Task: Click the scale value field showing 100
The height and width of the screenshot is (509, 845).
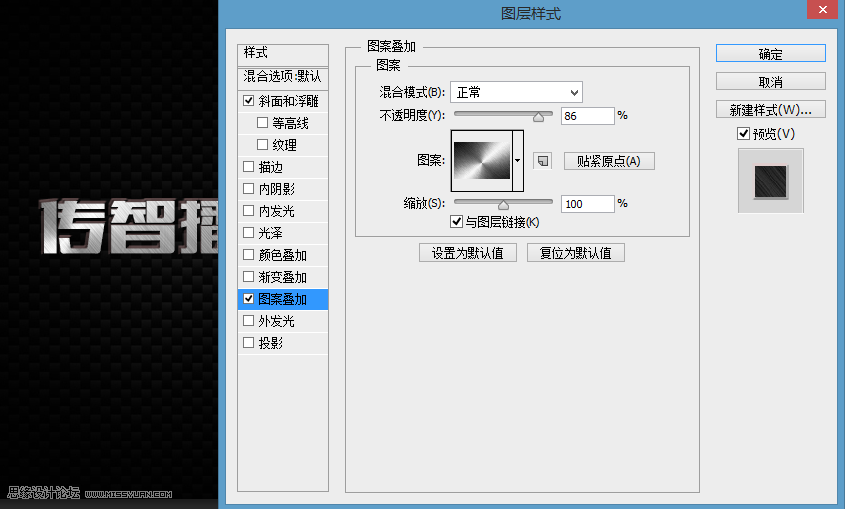Action: pos(587,204)
